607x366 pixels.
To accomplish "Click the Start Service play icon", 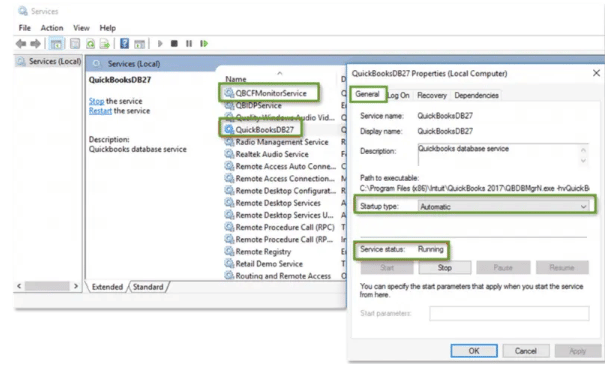I will coord(160,44).
